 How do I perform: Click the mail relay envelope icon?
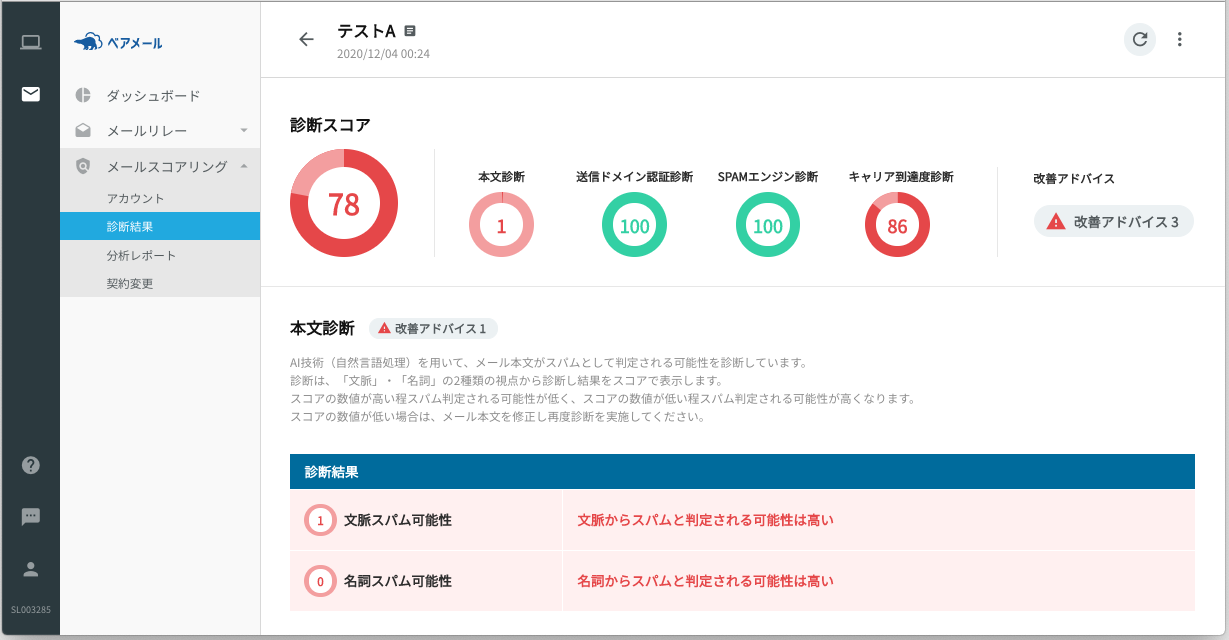pos(84,129)
